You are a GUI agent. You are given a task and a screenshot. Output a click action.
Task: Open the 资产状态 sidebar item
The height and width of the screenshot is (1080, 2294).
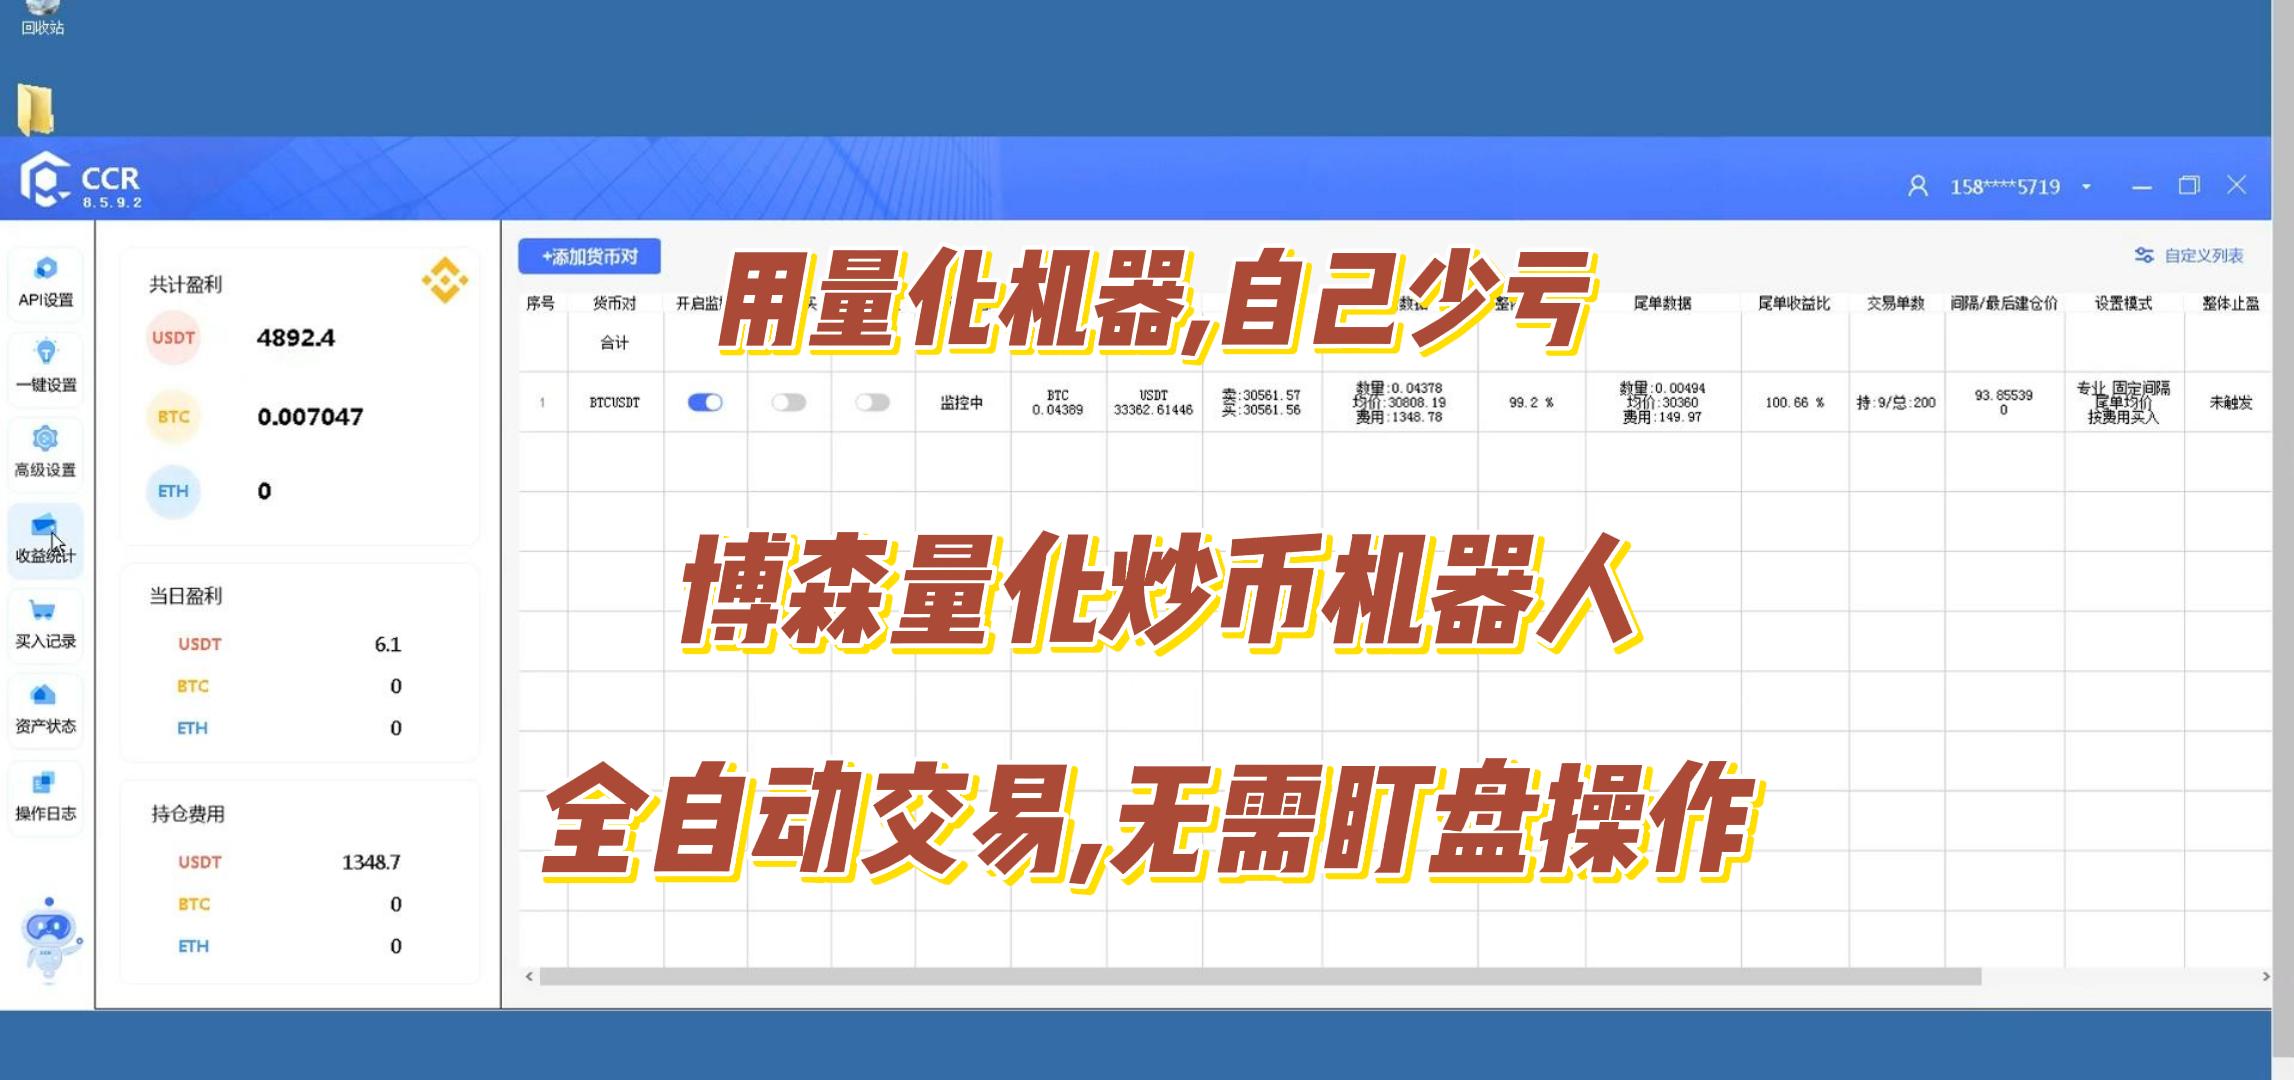point(46,709)
